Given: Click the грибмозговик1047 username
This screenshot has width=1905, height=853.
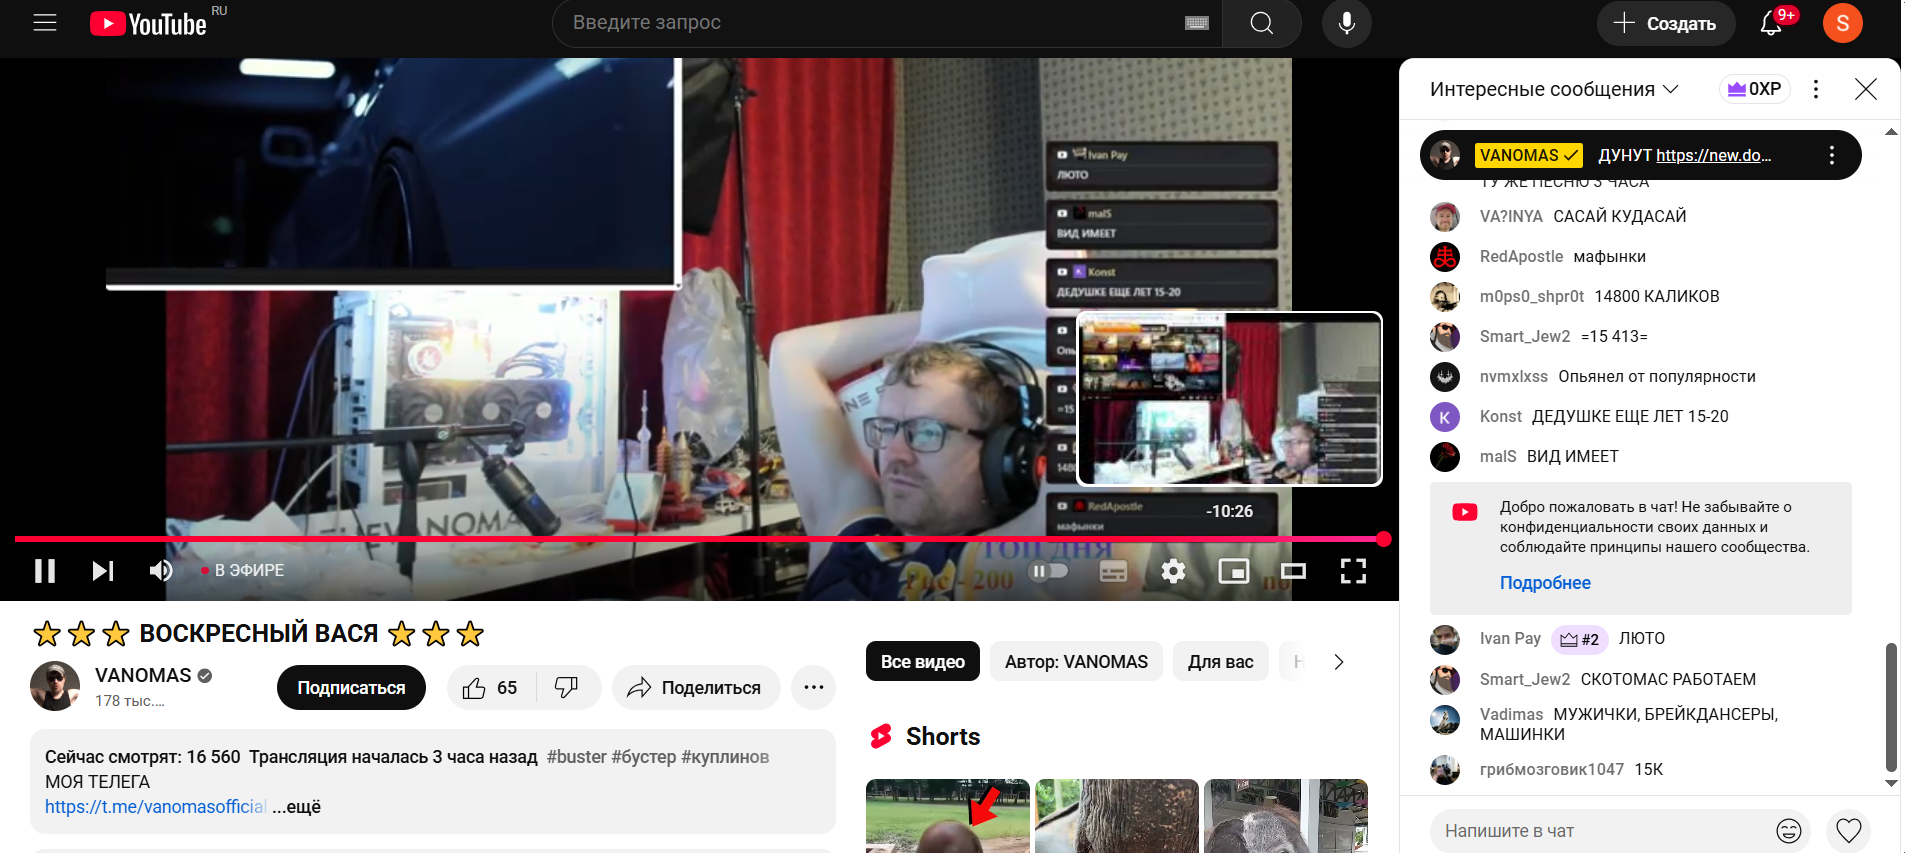Looking at the screenshot, I should (x=1552, y=770).
